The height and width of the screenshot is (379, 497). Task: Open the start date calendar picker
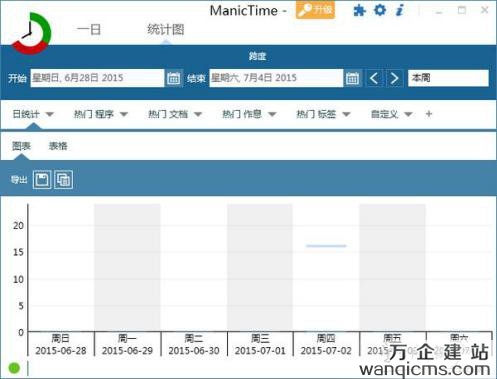coord(174,78)
